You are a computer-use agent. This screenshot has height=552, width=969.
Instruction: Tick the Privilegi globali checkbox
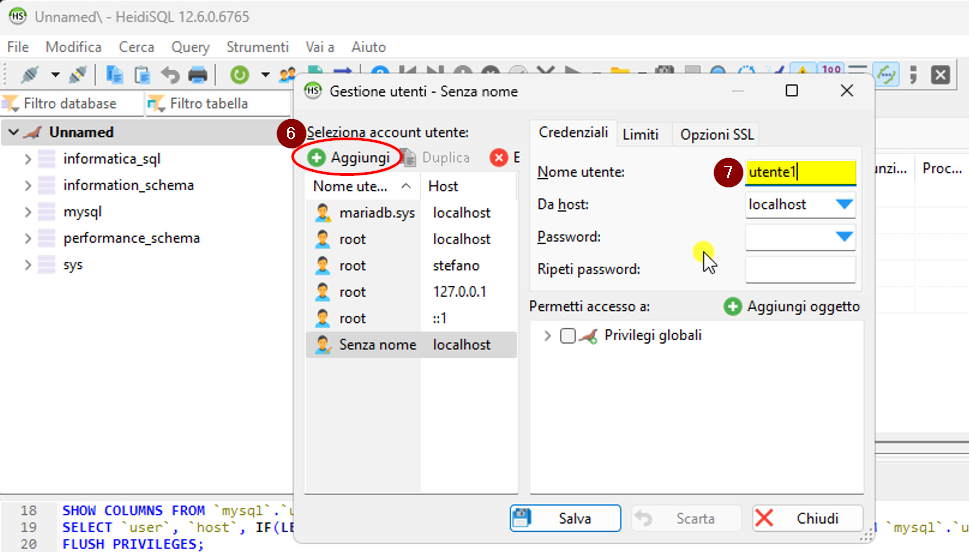pos(567,336)
